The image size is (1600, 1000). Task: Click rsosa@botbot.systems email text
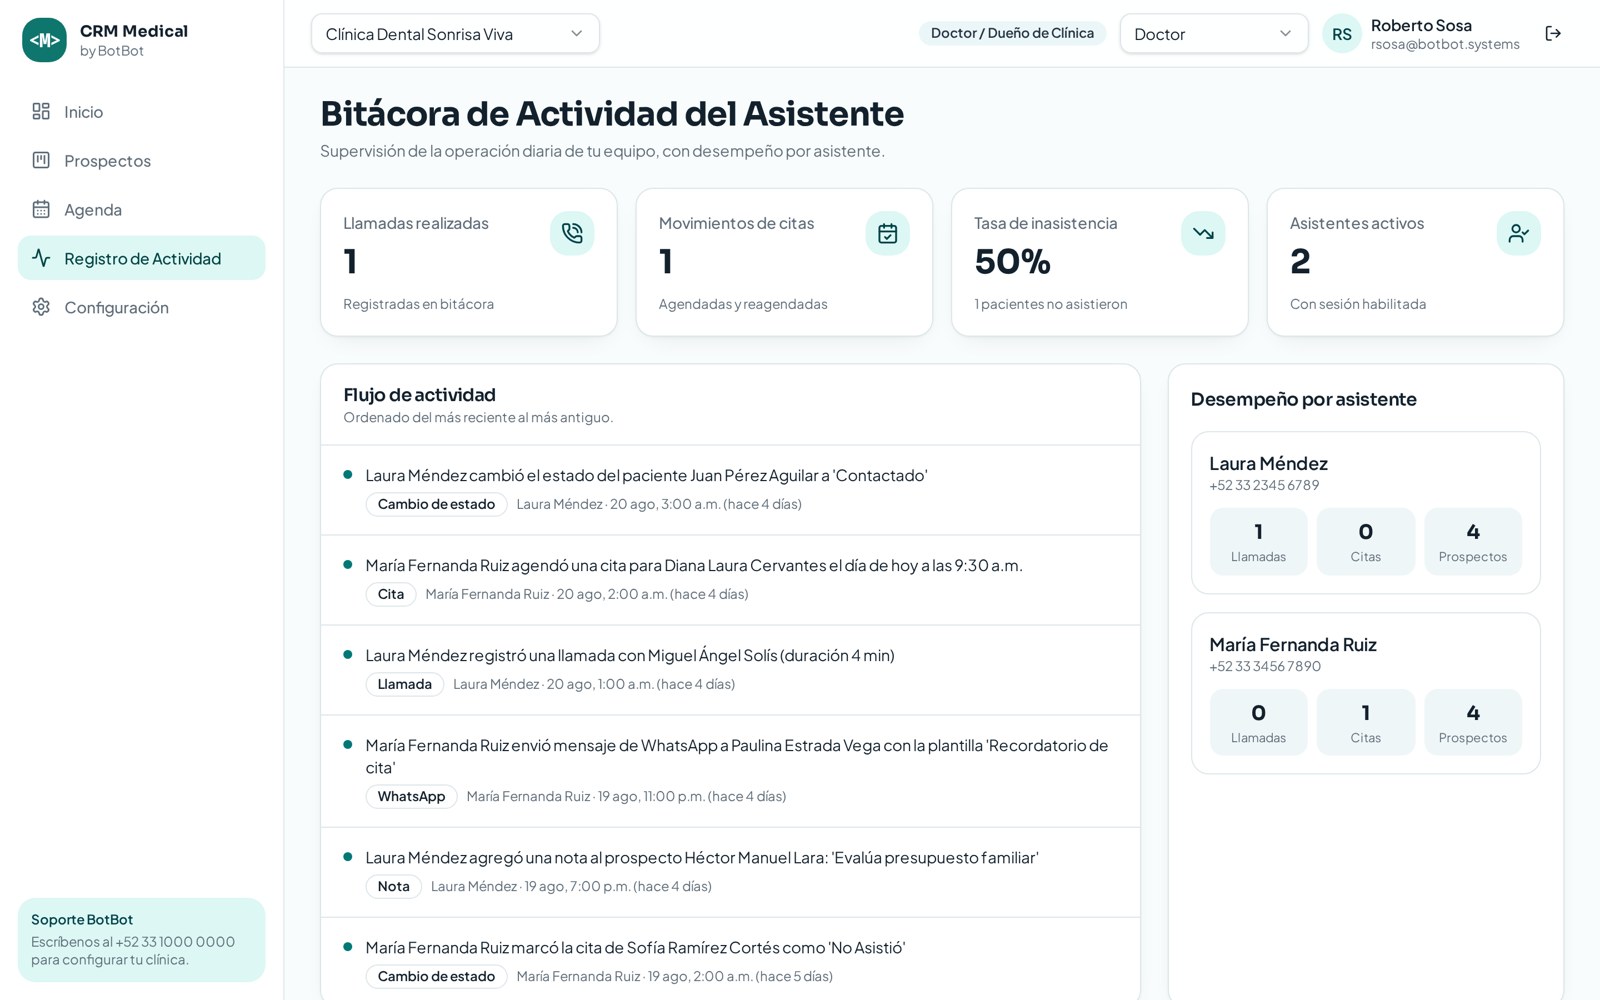click(1445, 44)
